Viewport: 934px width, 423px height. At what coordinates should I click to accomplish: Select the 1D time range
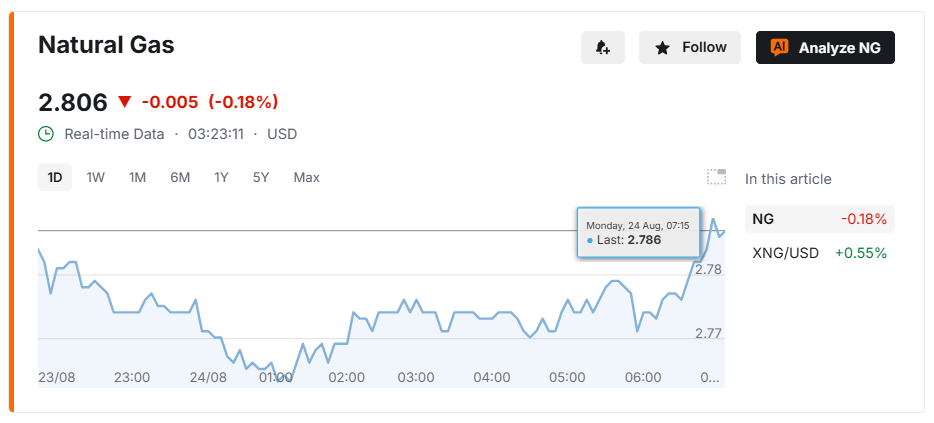pyautogui.click(x=55, y=178)
